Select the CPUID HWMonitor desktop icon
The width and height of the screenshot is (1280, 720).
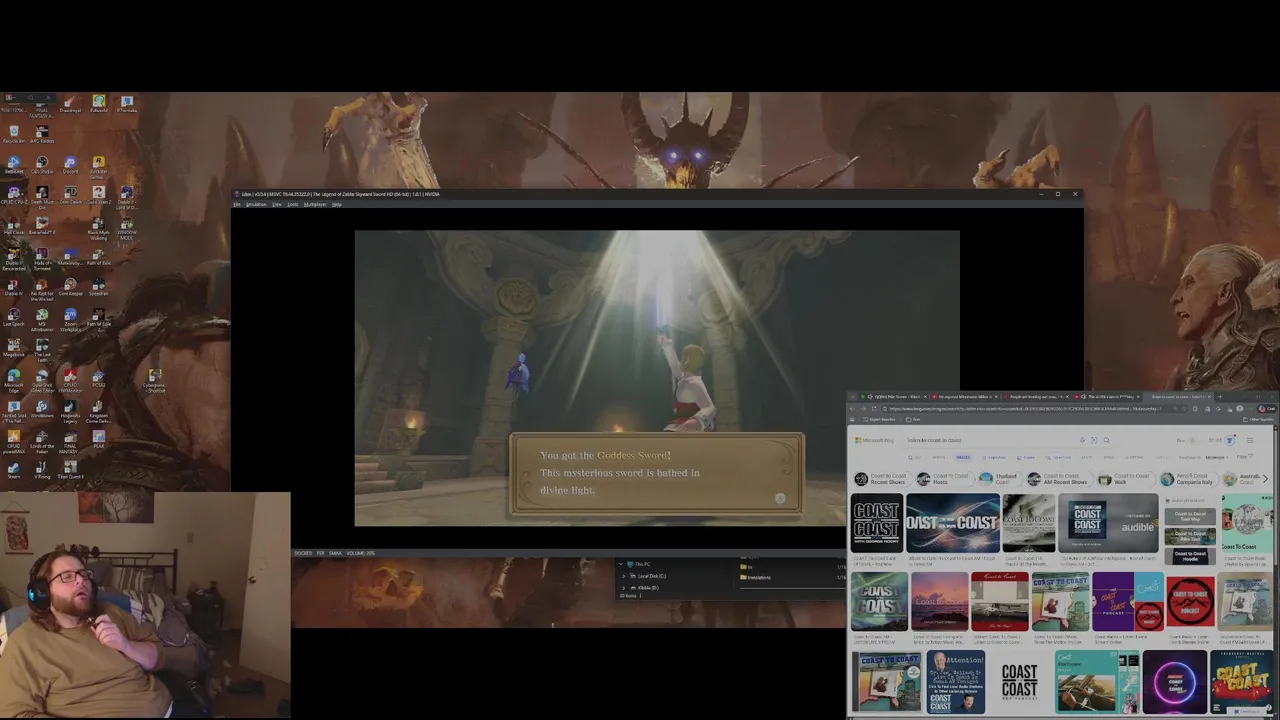tap(70, 381)
